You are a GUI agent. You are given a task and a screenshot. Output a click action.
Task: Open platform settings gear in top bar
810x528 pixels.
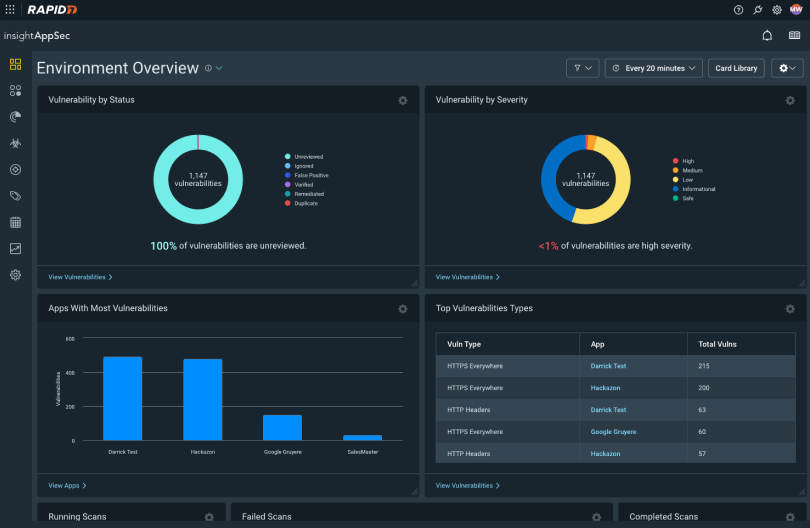(x=776, y=10)
